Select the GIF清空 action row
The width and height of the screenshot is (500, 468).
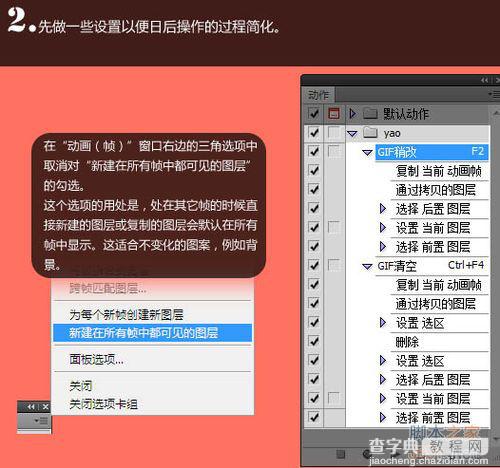click(432, 266)
